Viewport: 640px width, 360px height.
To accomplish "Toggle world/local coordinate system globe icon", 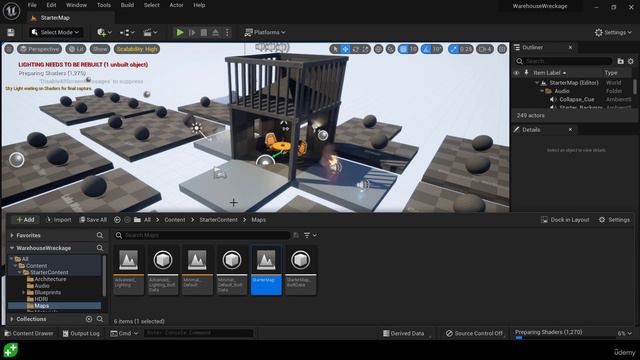I will pyautogui.click(x=378, y=49).
